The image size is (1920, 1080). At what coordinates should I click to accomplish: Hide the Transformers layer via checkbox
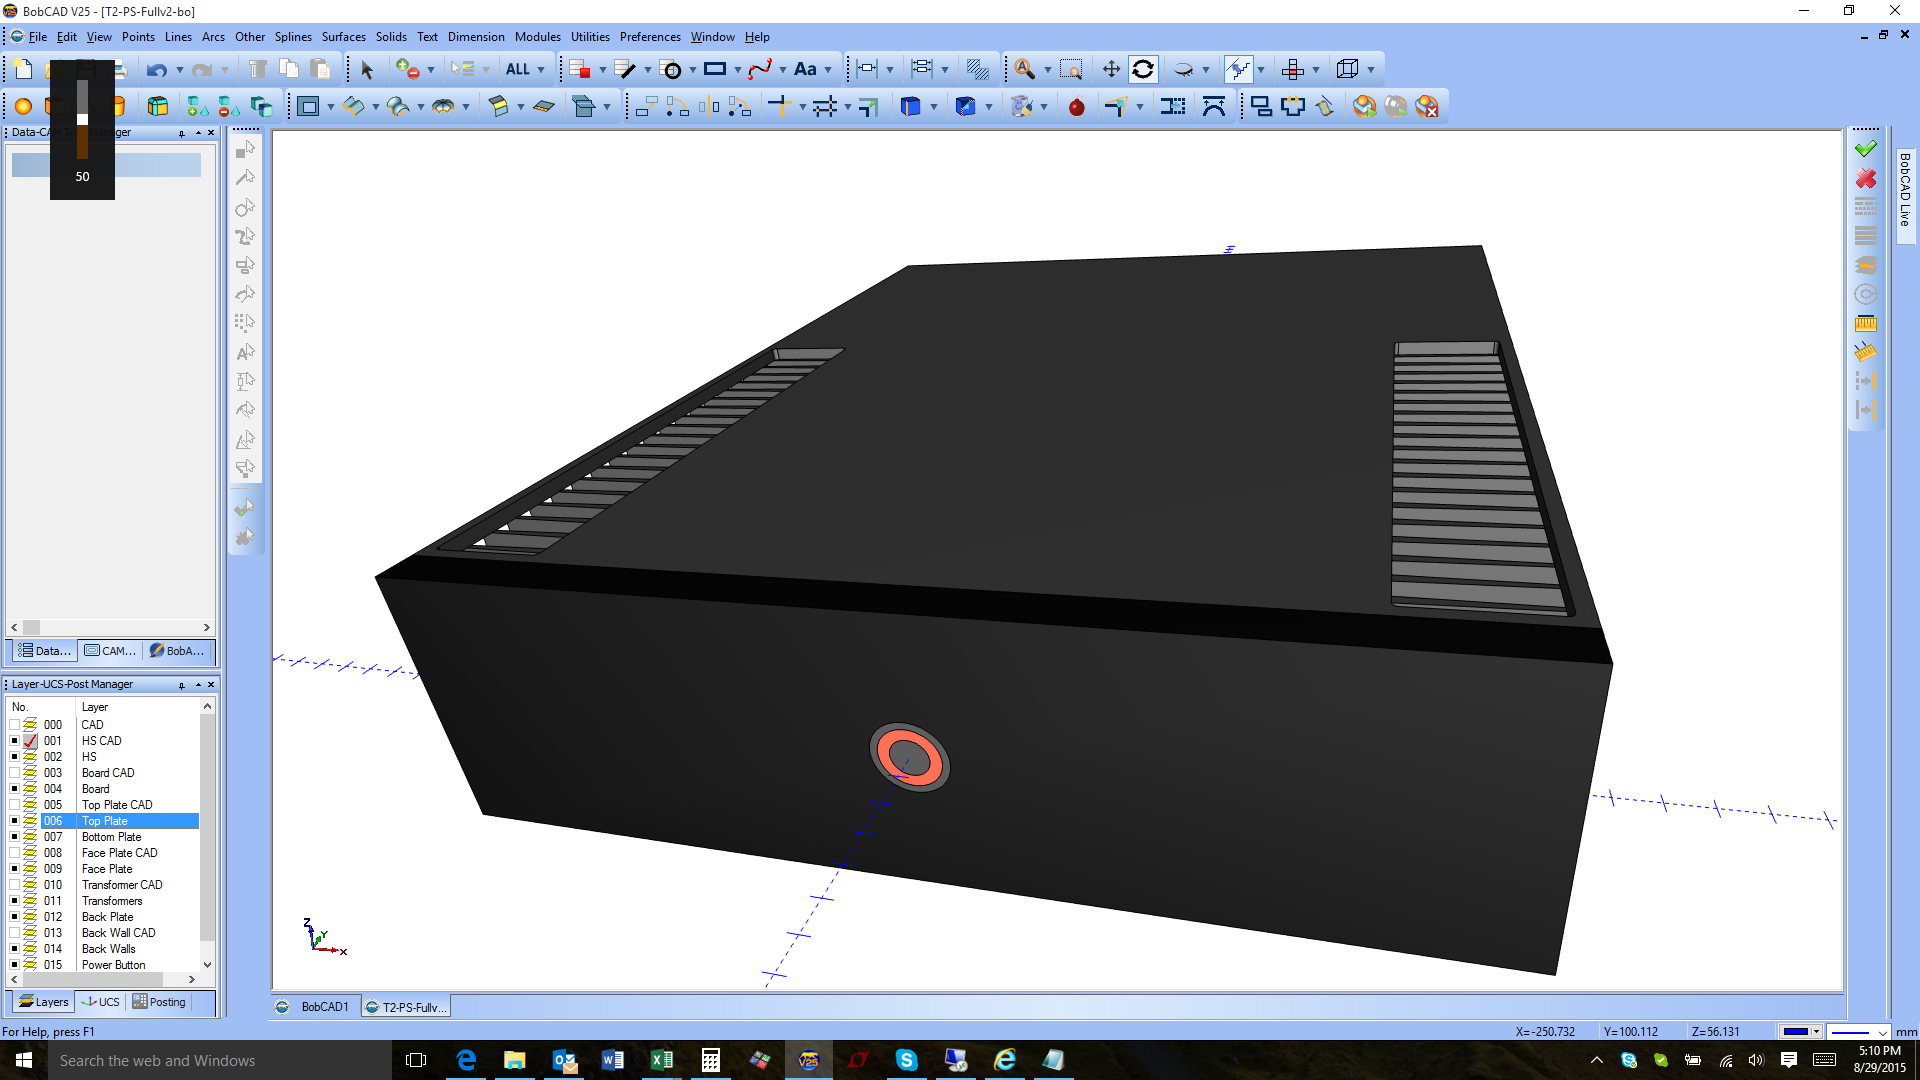(x=14, y=901)
